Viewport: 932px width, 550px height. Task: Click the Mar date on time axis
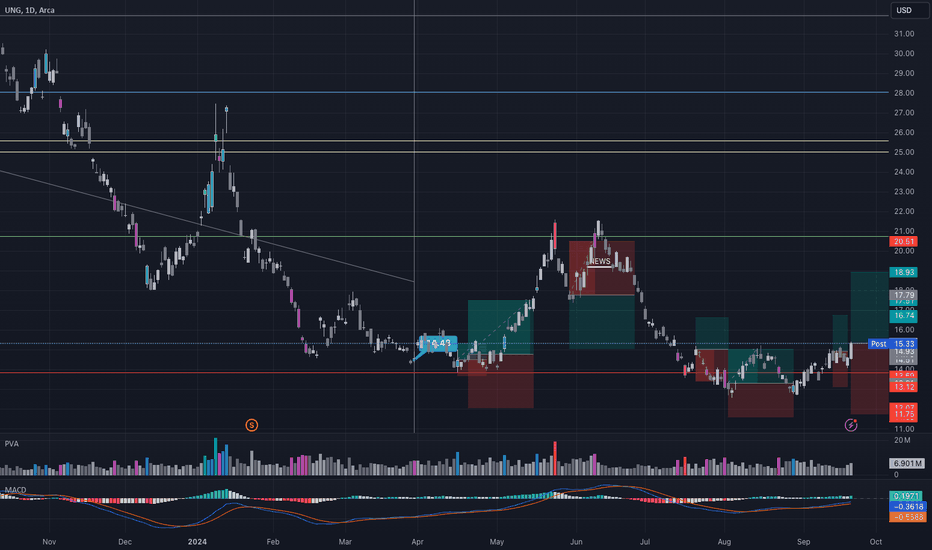(345, 542)
